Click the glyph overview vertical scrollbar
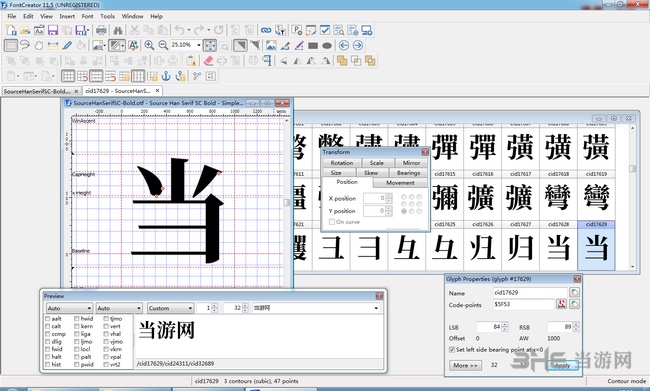 [632, 198]
